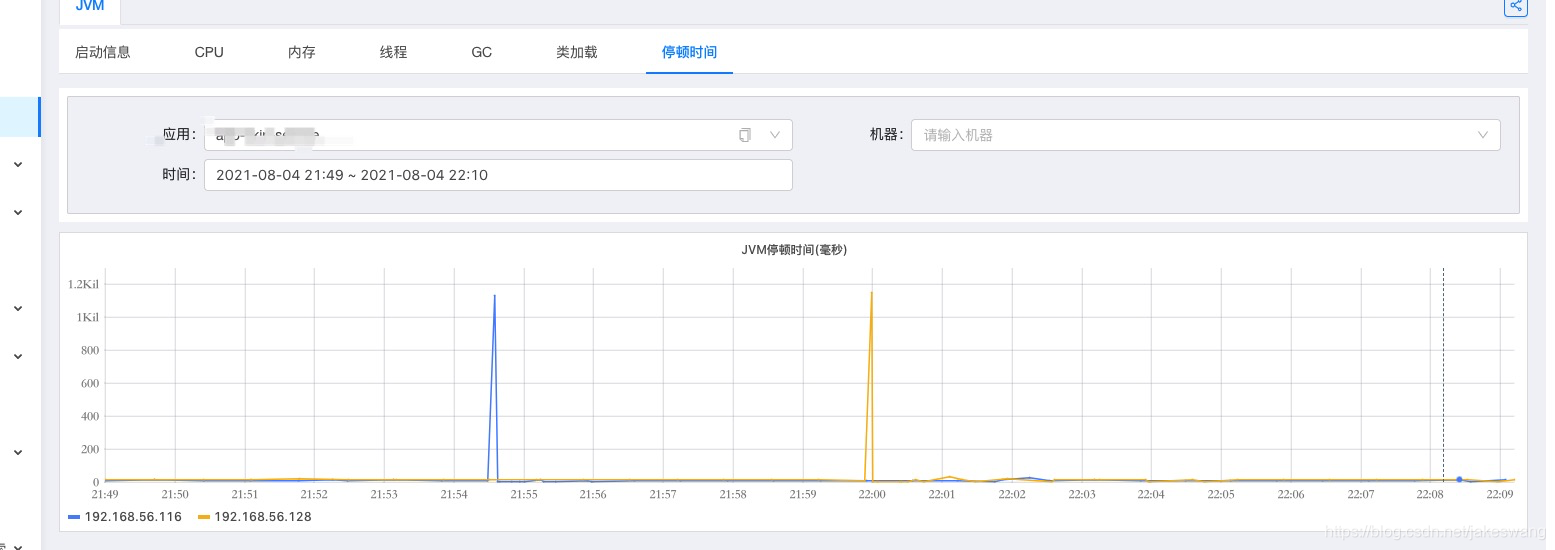Click the 请输入机器 input field
Viewport: 1555px width, 550px height.
pyautogui.click(x=1205, y=135)
